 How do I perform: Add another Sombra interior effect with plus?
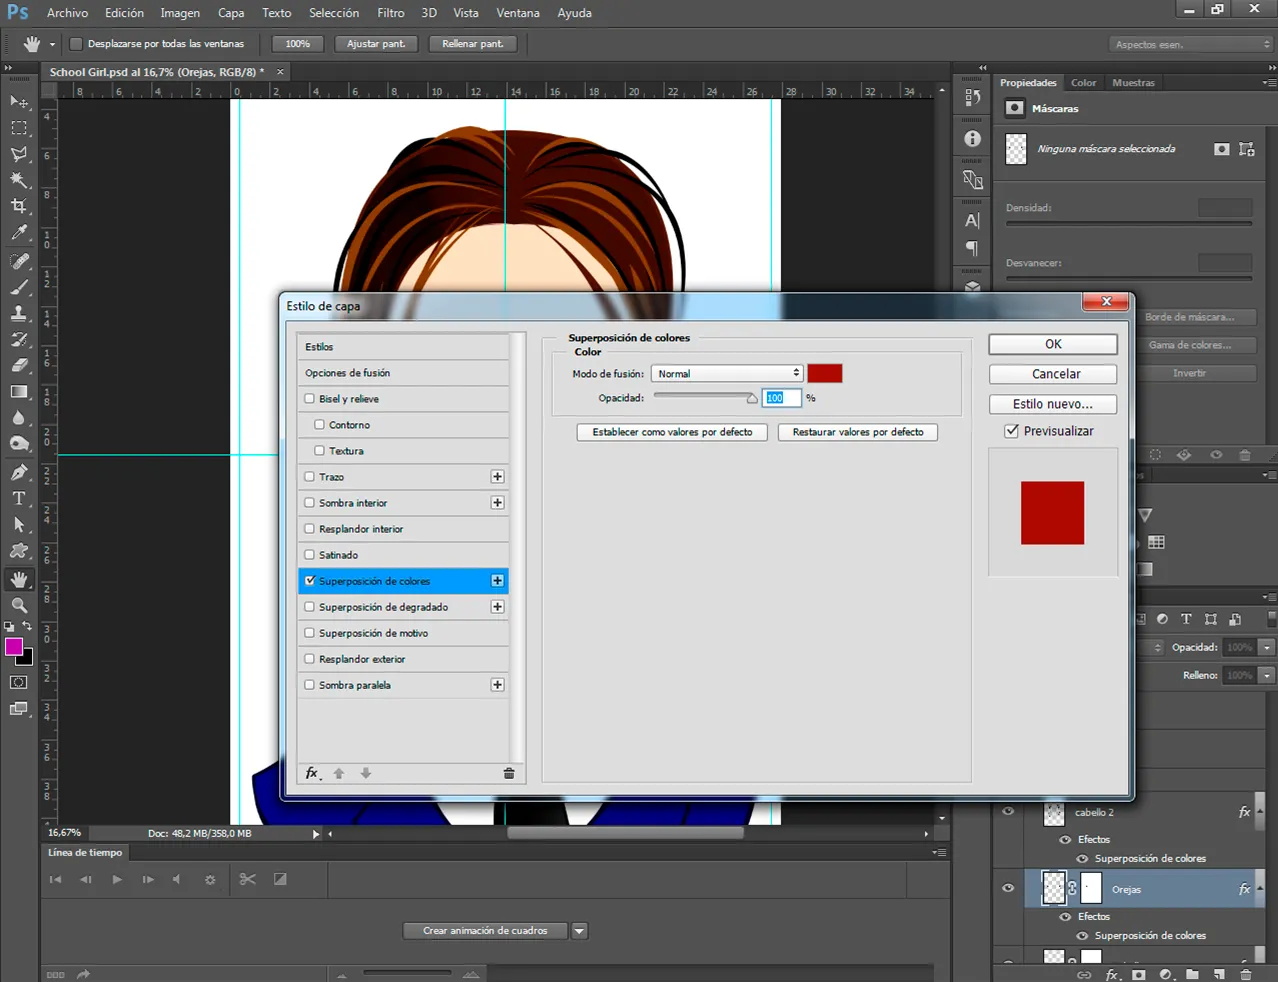pyautogui.click(x=497, y=503)
